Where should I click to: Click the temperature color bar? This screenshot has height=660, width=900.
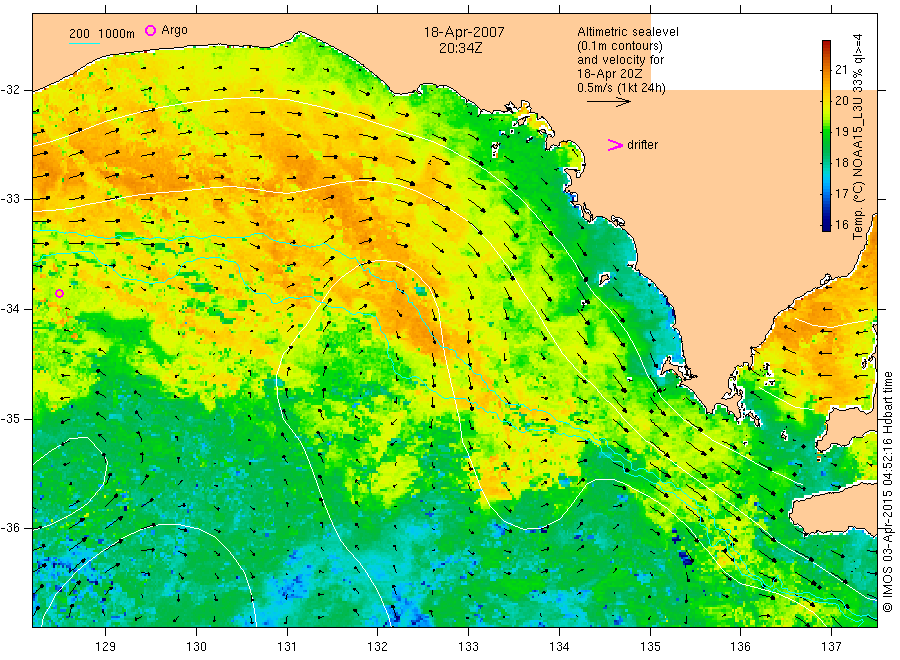pyautogui.click(x=826, y=135)
